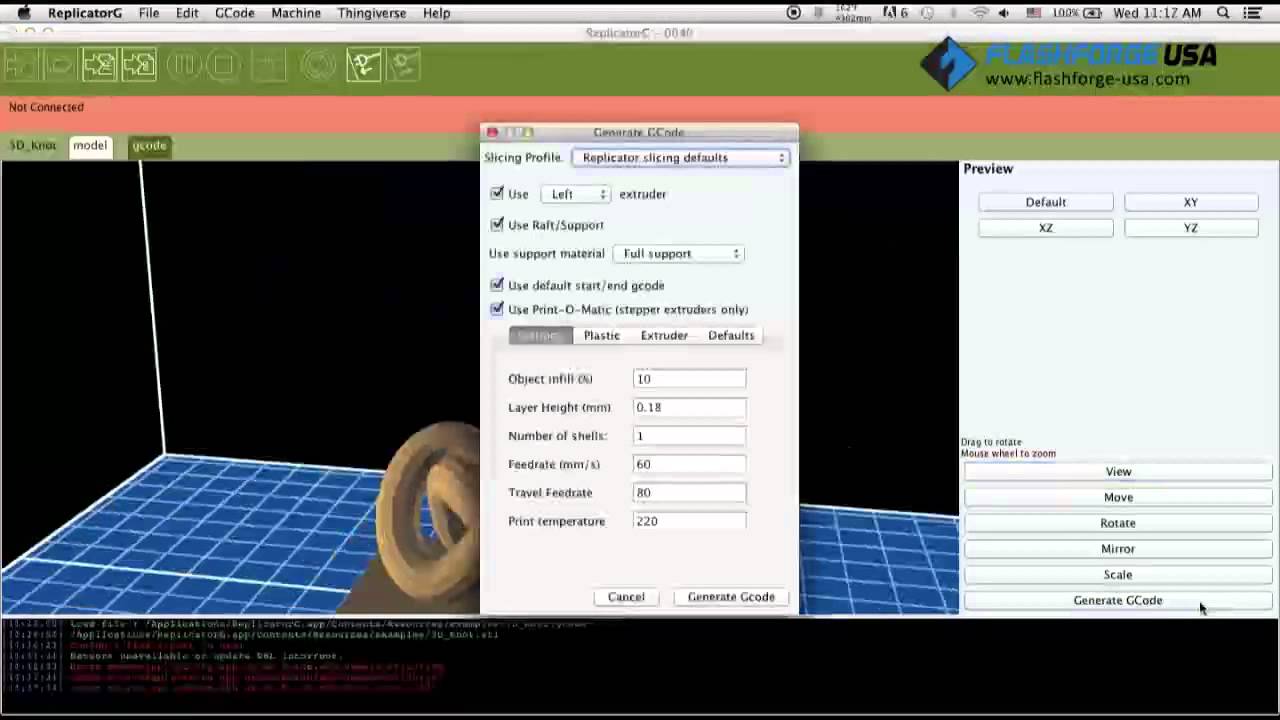Click the Upload to SD card icon

pos(99,66)
